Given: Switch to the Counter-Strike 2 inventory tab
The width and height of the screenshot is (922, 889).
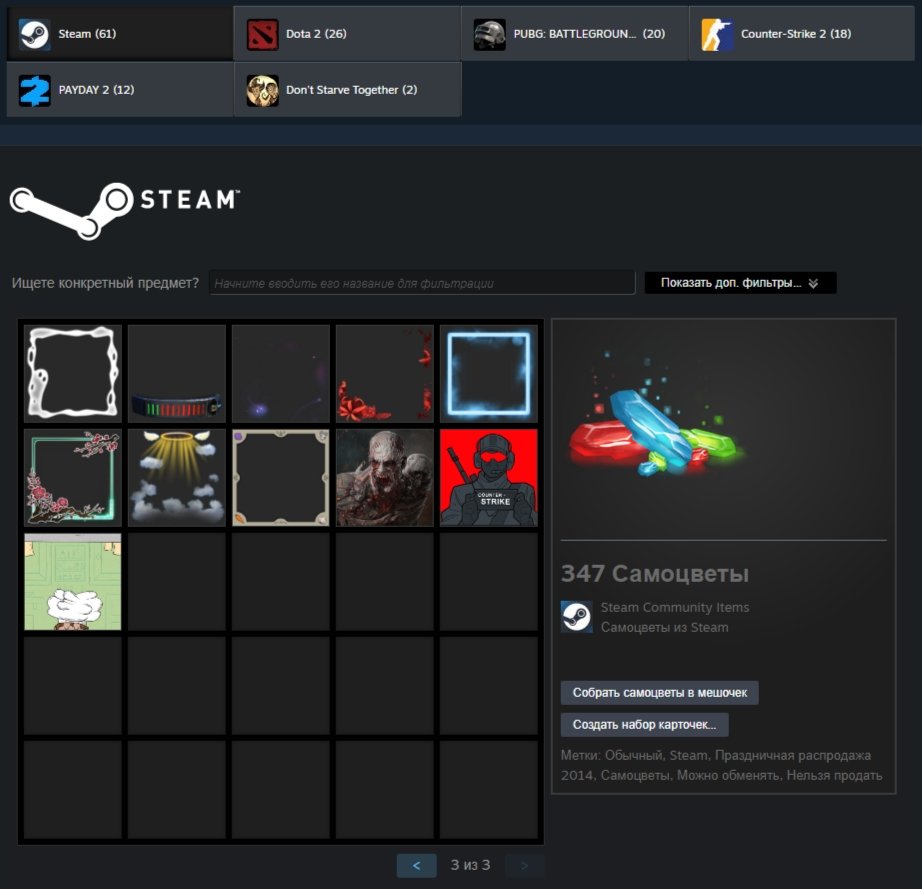Looking at the screenshot, I should [x=802, y=34].
